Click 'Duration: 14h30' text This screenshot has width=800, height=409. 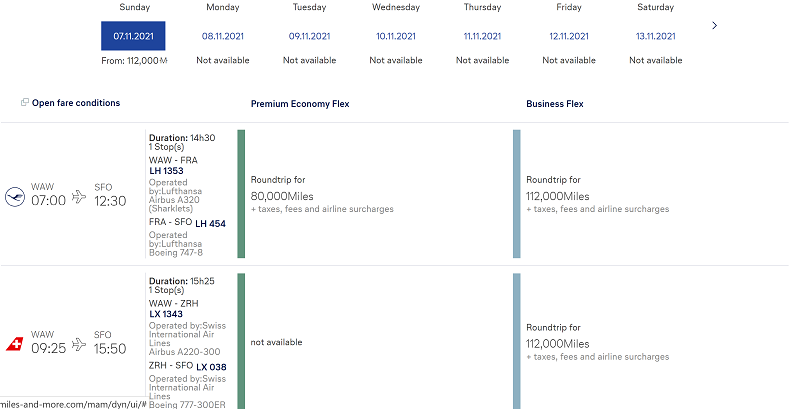[182, 138]
